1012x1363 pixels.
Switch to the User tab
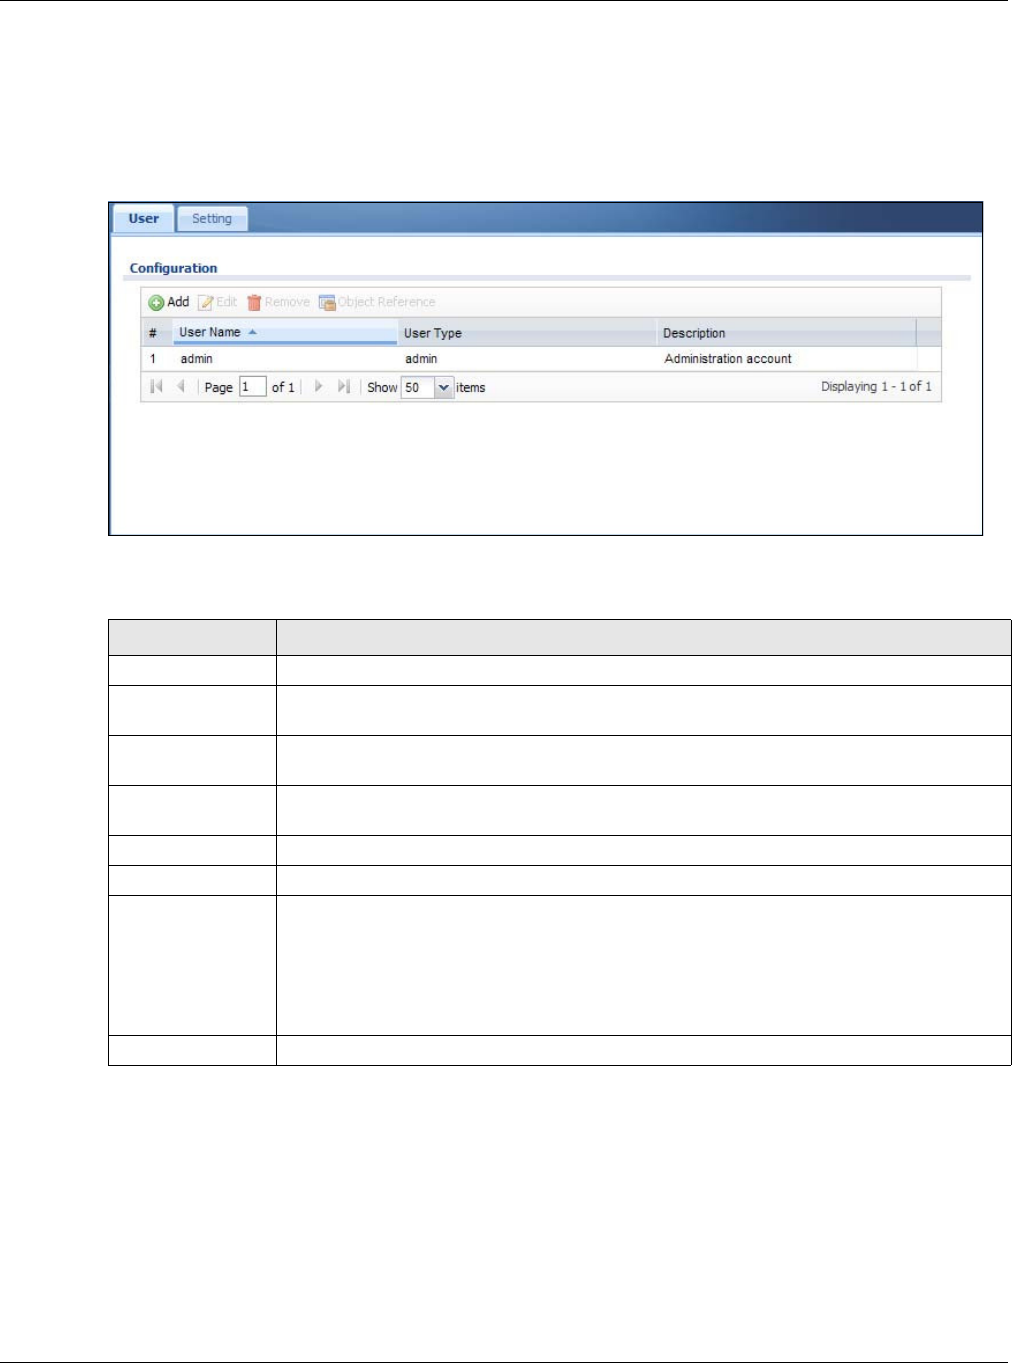pyautogui.click(x=143, y=219)
